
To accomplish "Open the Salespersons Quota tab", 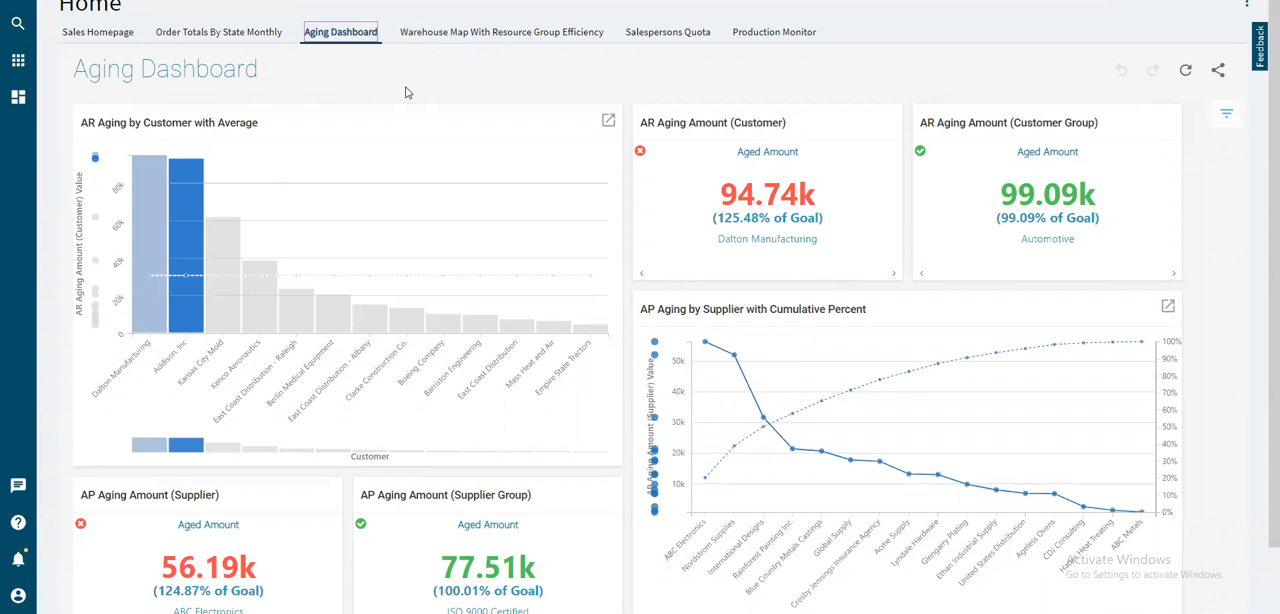I will [668, 32].
